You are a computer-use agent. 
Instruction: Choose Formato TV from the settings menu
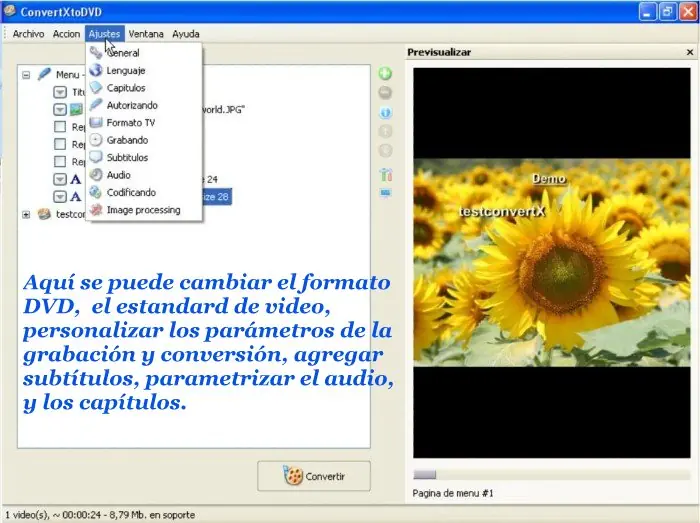(129, 123)
